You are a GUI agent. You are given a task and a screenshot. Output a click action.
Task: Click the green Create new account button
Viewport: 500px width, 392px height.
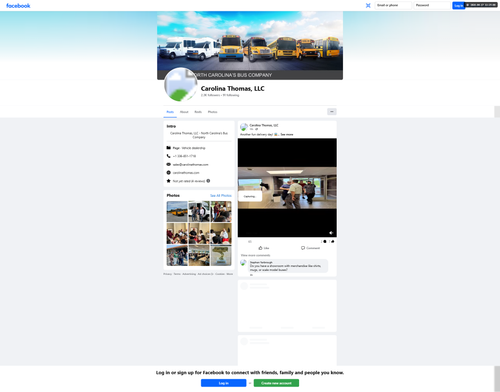tap(276, 383)
